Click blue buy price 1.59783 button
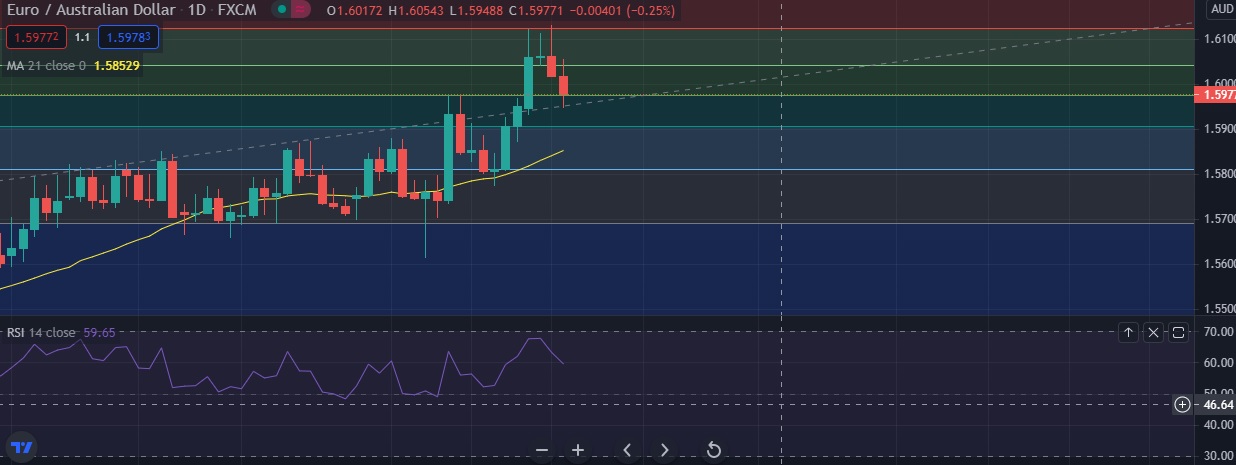1236x465 pixels. click(127, 37)
